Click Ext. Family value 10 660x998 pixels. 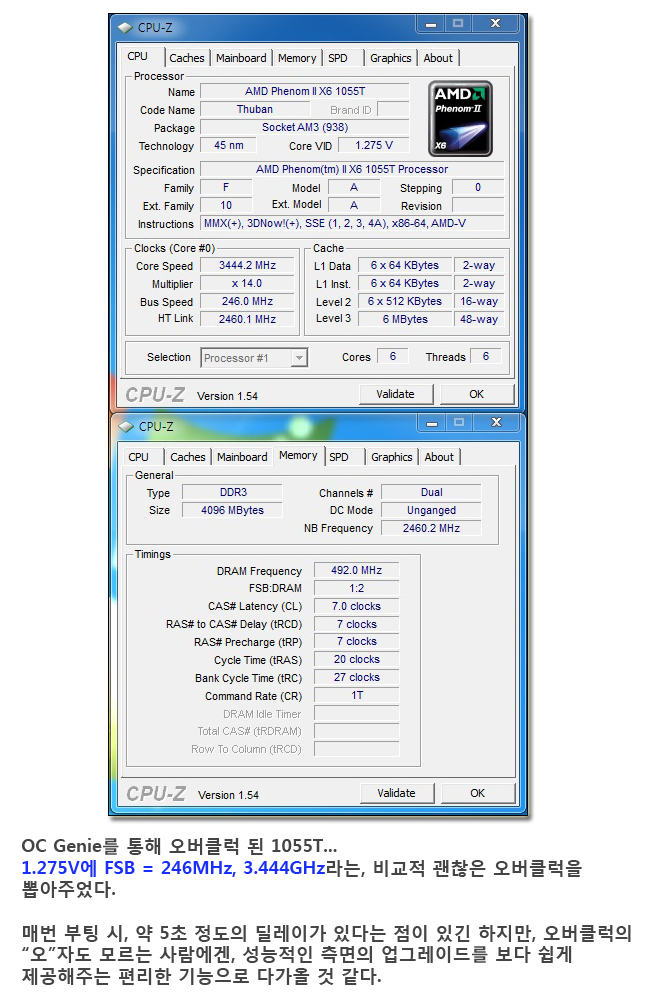pos(227,205)
